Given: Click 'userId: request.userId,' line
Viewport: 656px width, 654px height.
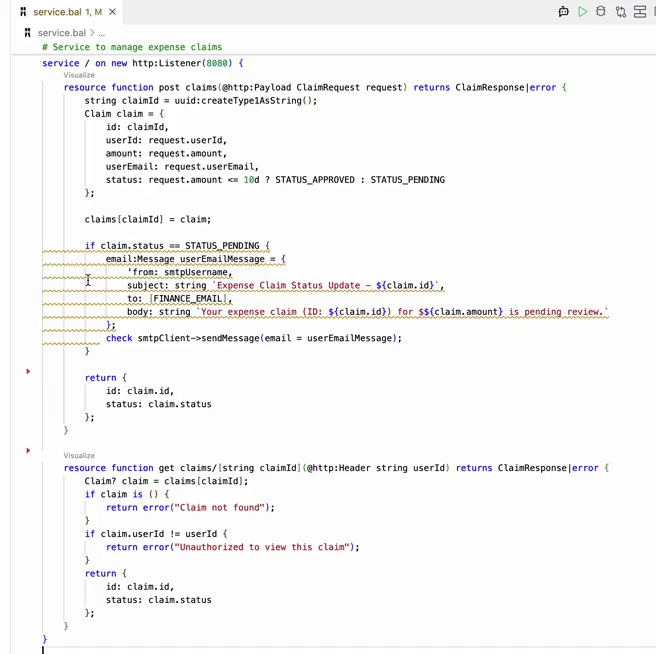Looking at the screenshot, I should [166, 140].
